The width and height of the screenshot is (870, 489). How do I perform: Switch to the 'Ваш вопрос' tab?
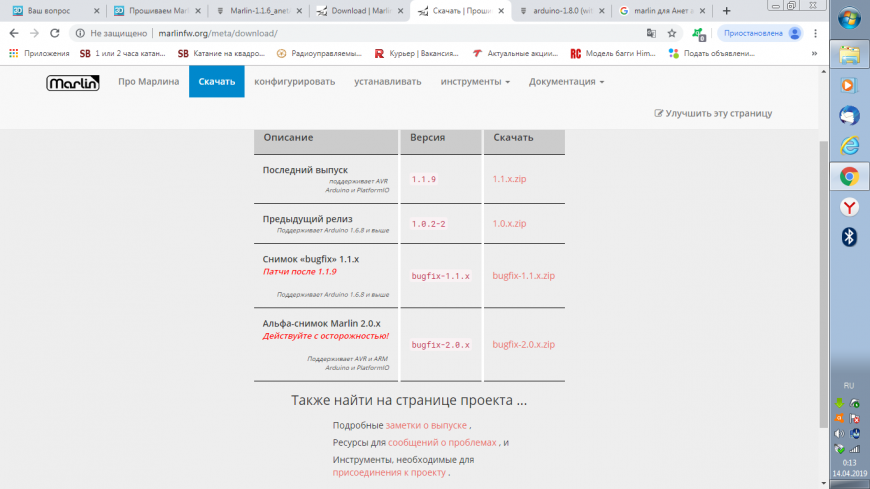click(x=49, y=11)
